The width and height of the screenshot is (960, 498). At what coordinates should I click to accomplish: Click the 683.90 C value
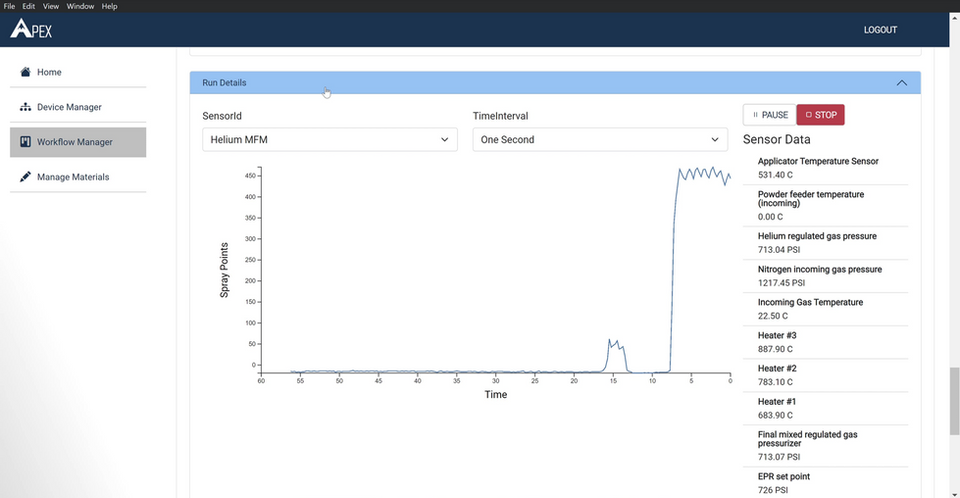coord(775,415)
